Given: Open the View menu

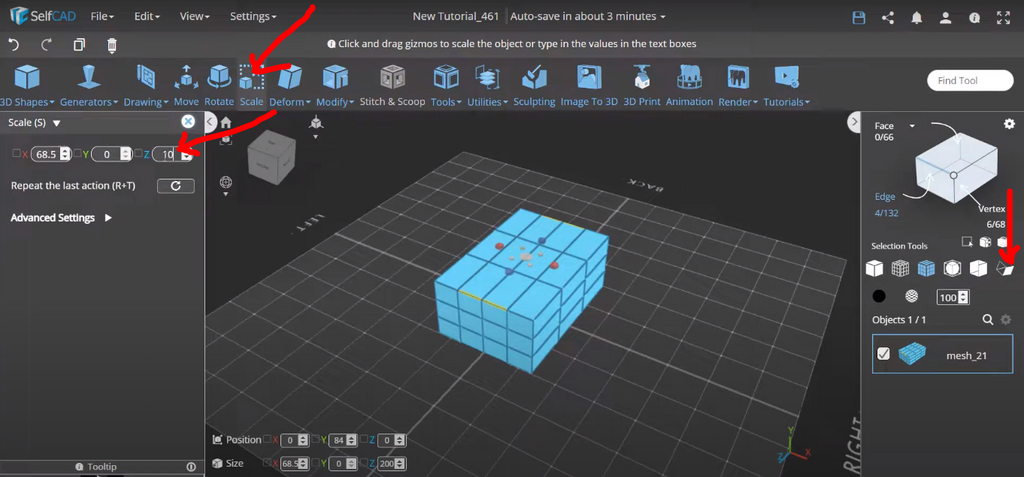Looking at the screenshot, I should pos(194,16).
